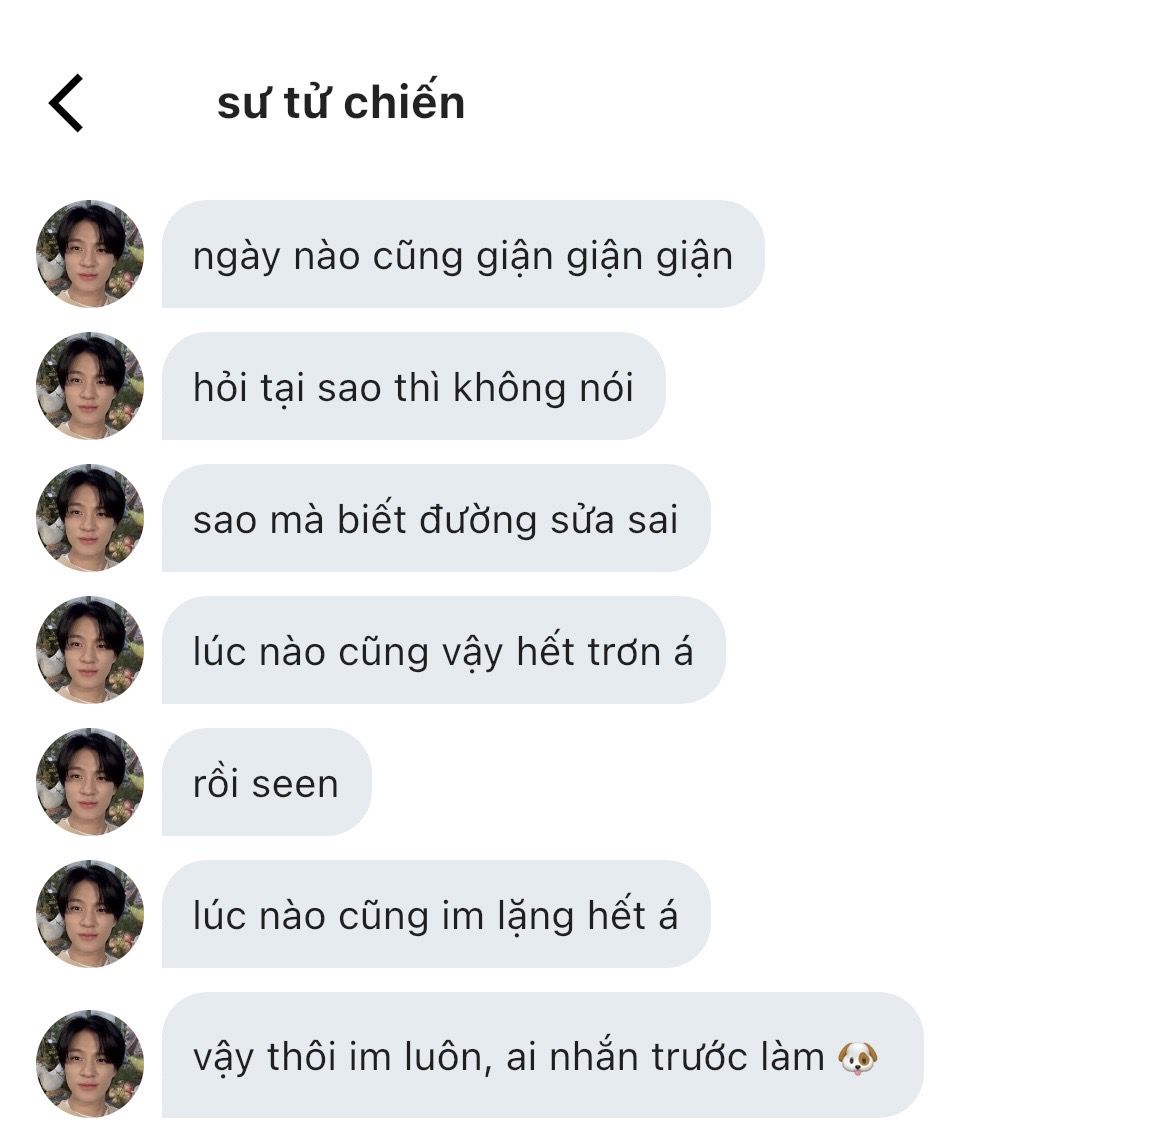
Task: Tap avatar beside 'lúc nào cũng im lặng' message
Action: [x=90, y=913]
